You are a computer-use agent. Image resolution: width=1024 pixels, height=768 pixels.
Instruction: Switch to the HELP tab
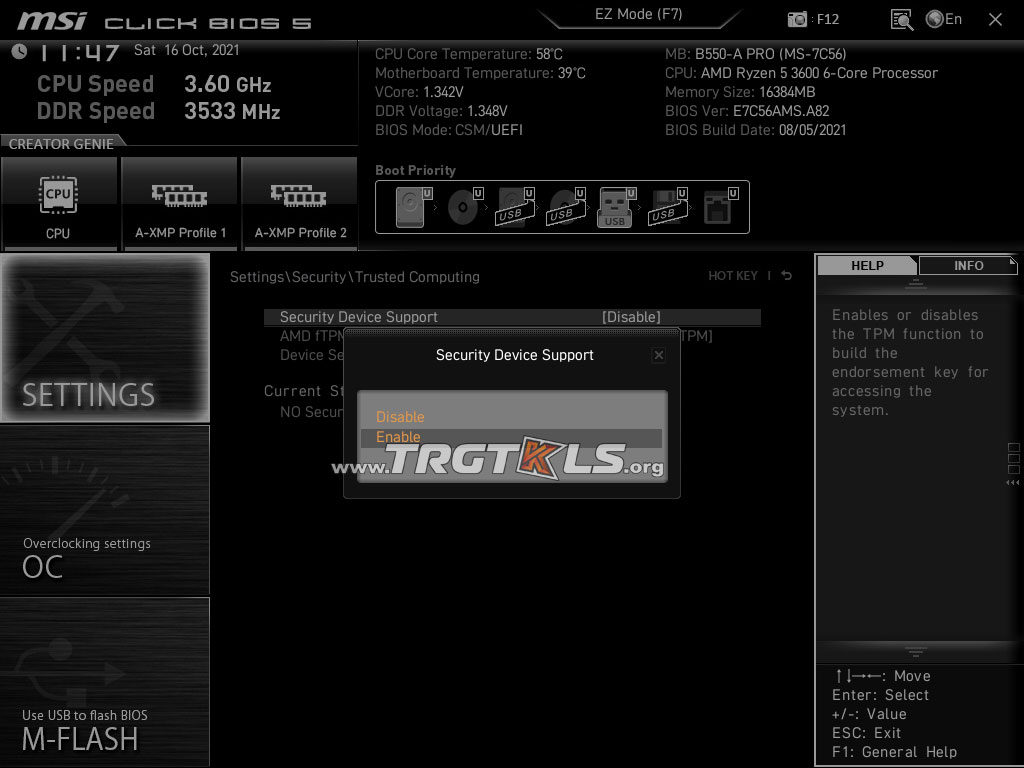tap(866, 266)
